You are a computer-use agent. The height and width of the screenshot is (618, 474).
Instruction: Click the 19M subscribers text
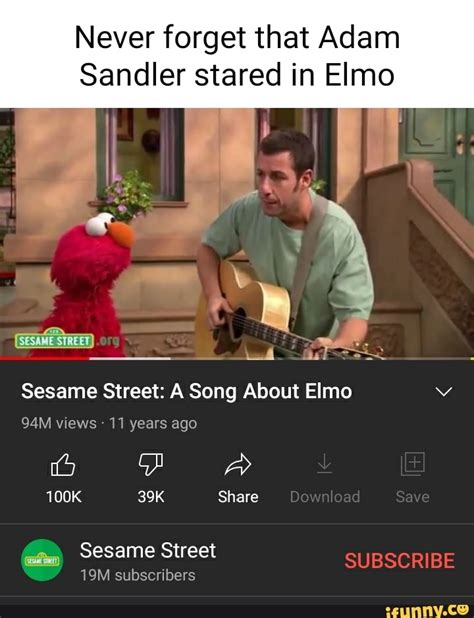[x=138, y=575]
